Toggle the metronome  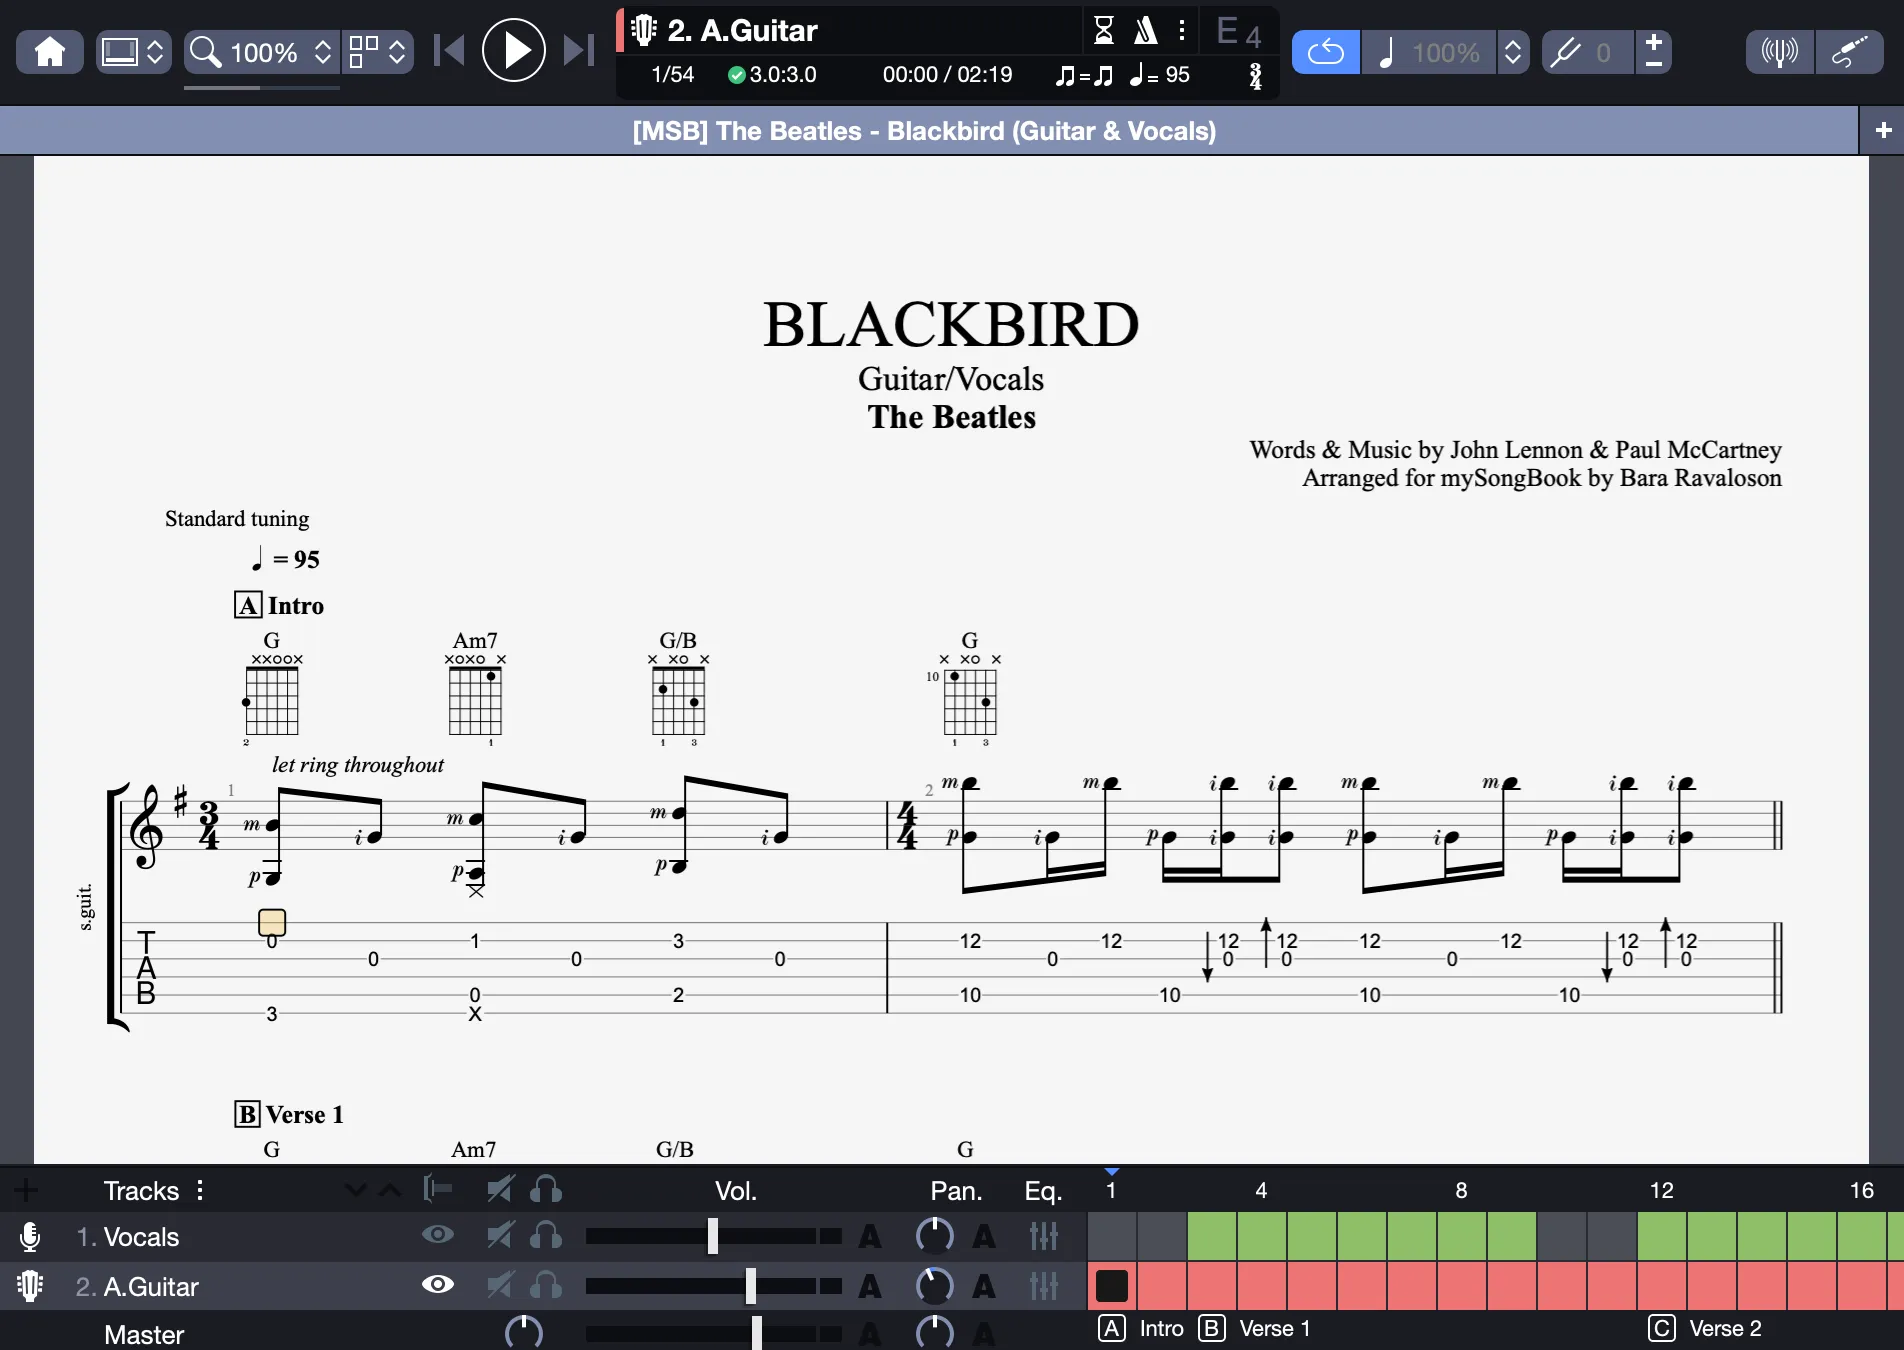pyautogui.click(x=1145, y=30)
